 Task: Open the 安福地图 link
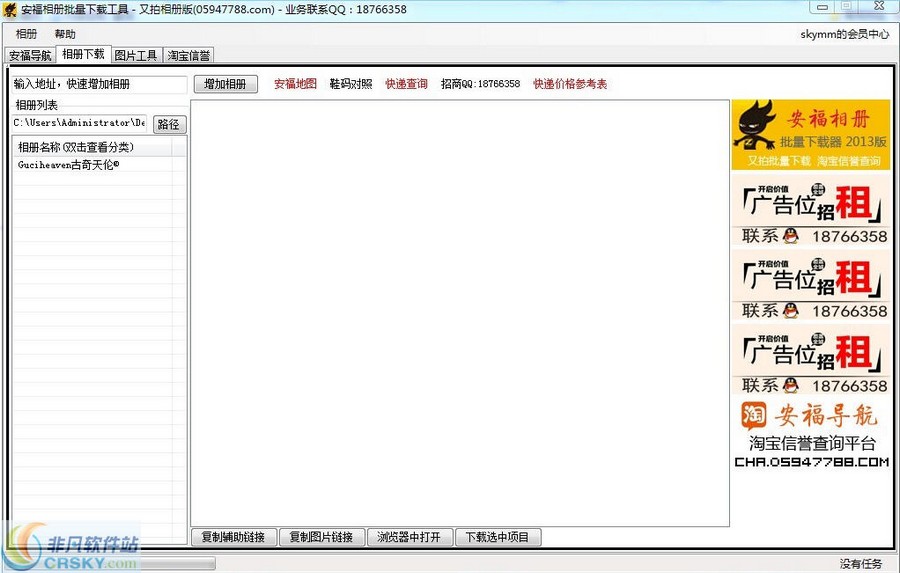pyautogui.click(x=296, y=84)
